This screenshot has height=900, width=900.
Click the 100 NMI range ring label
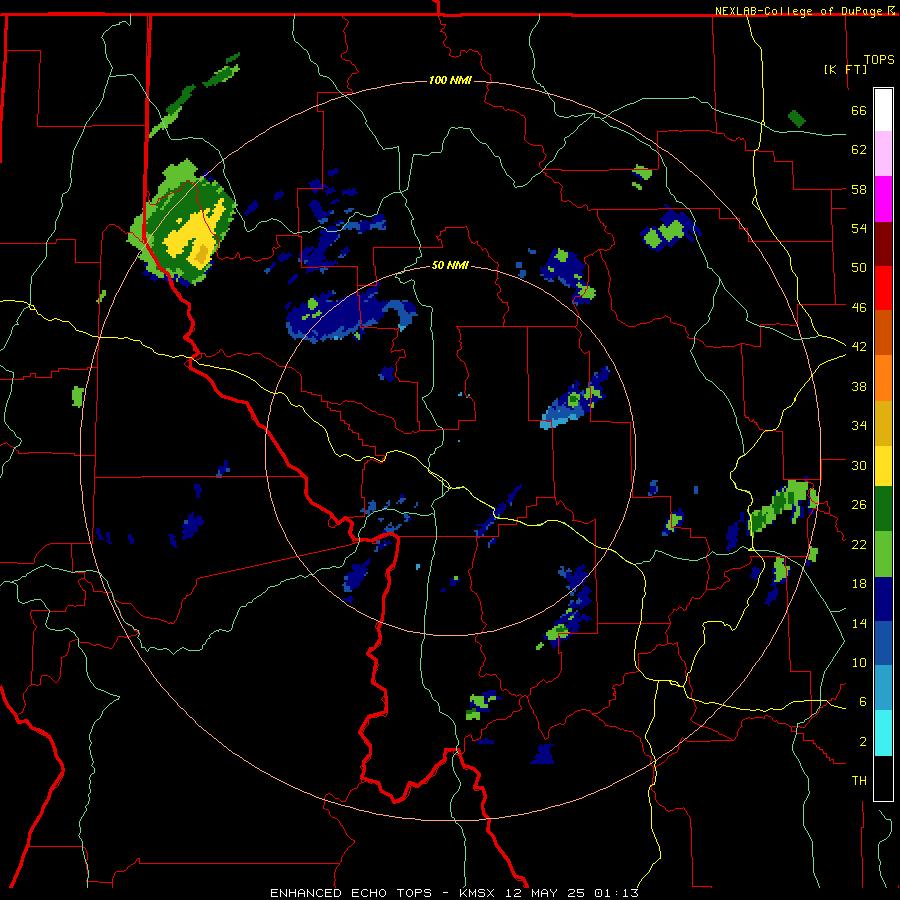tap(450, 80)
